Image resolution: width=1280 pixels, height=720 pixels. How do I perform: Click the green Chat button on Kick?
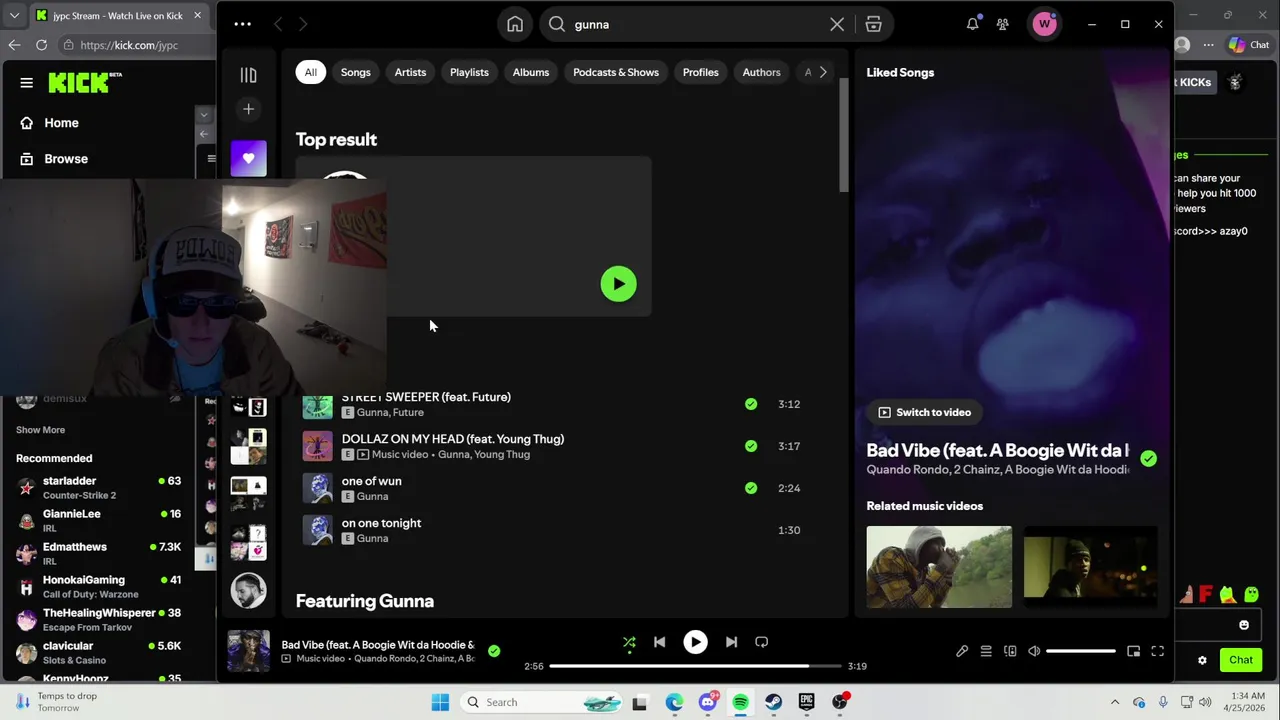(1241, 660)
